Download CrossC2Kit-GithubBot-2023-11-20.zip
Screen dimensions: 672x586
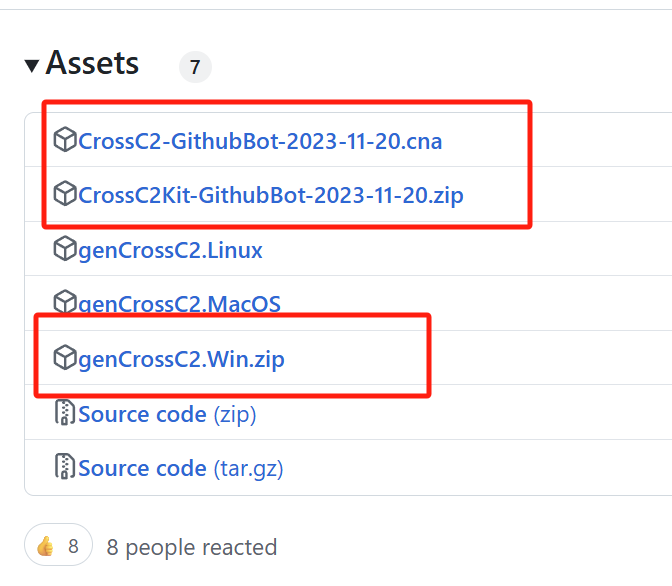coord(270,195)
